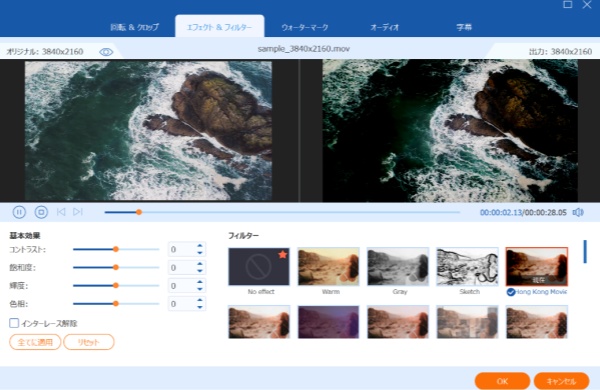Viewport: 600px width, 390px height.
Task: Increase コントラスト value with up arrow
Action: (x=200, y=246)
